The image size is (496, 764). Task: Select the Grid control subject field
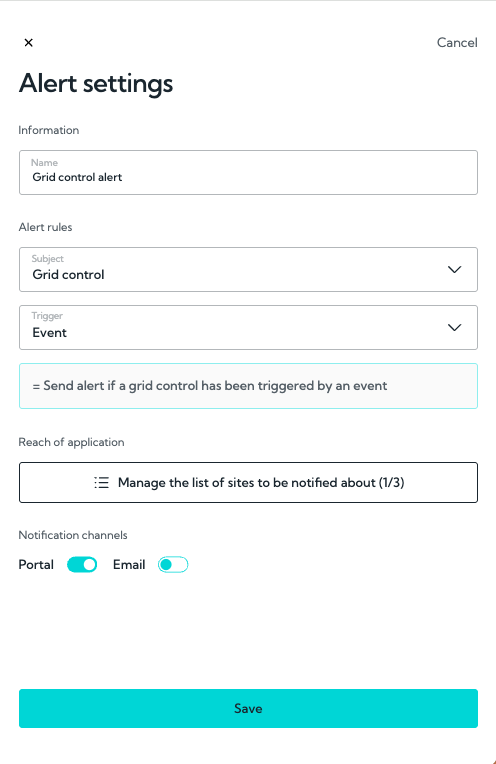click(248, 269)
